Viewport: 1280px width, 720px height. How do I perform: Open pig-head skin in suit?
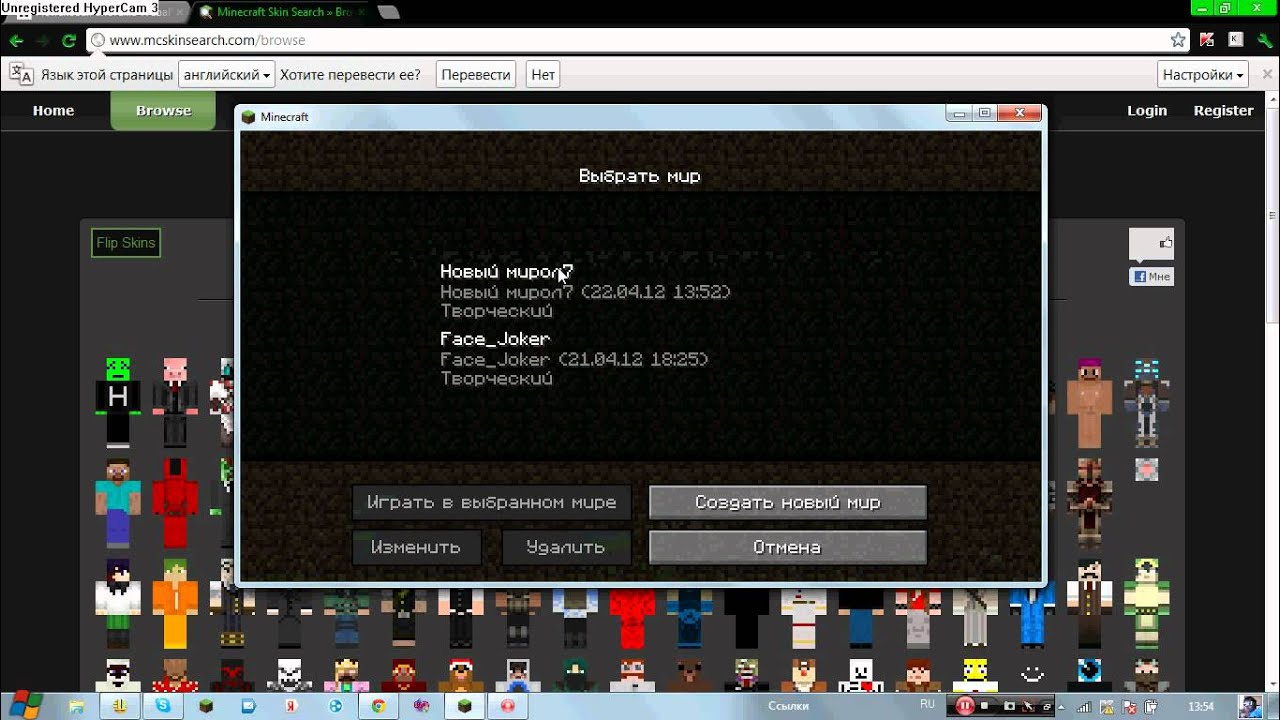pos(175,402)
